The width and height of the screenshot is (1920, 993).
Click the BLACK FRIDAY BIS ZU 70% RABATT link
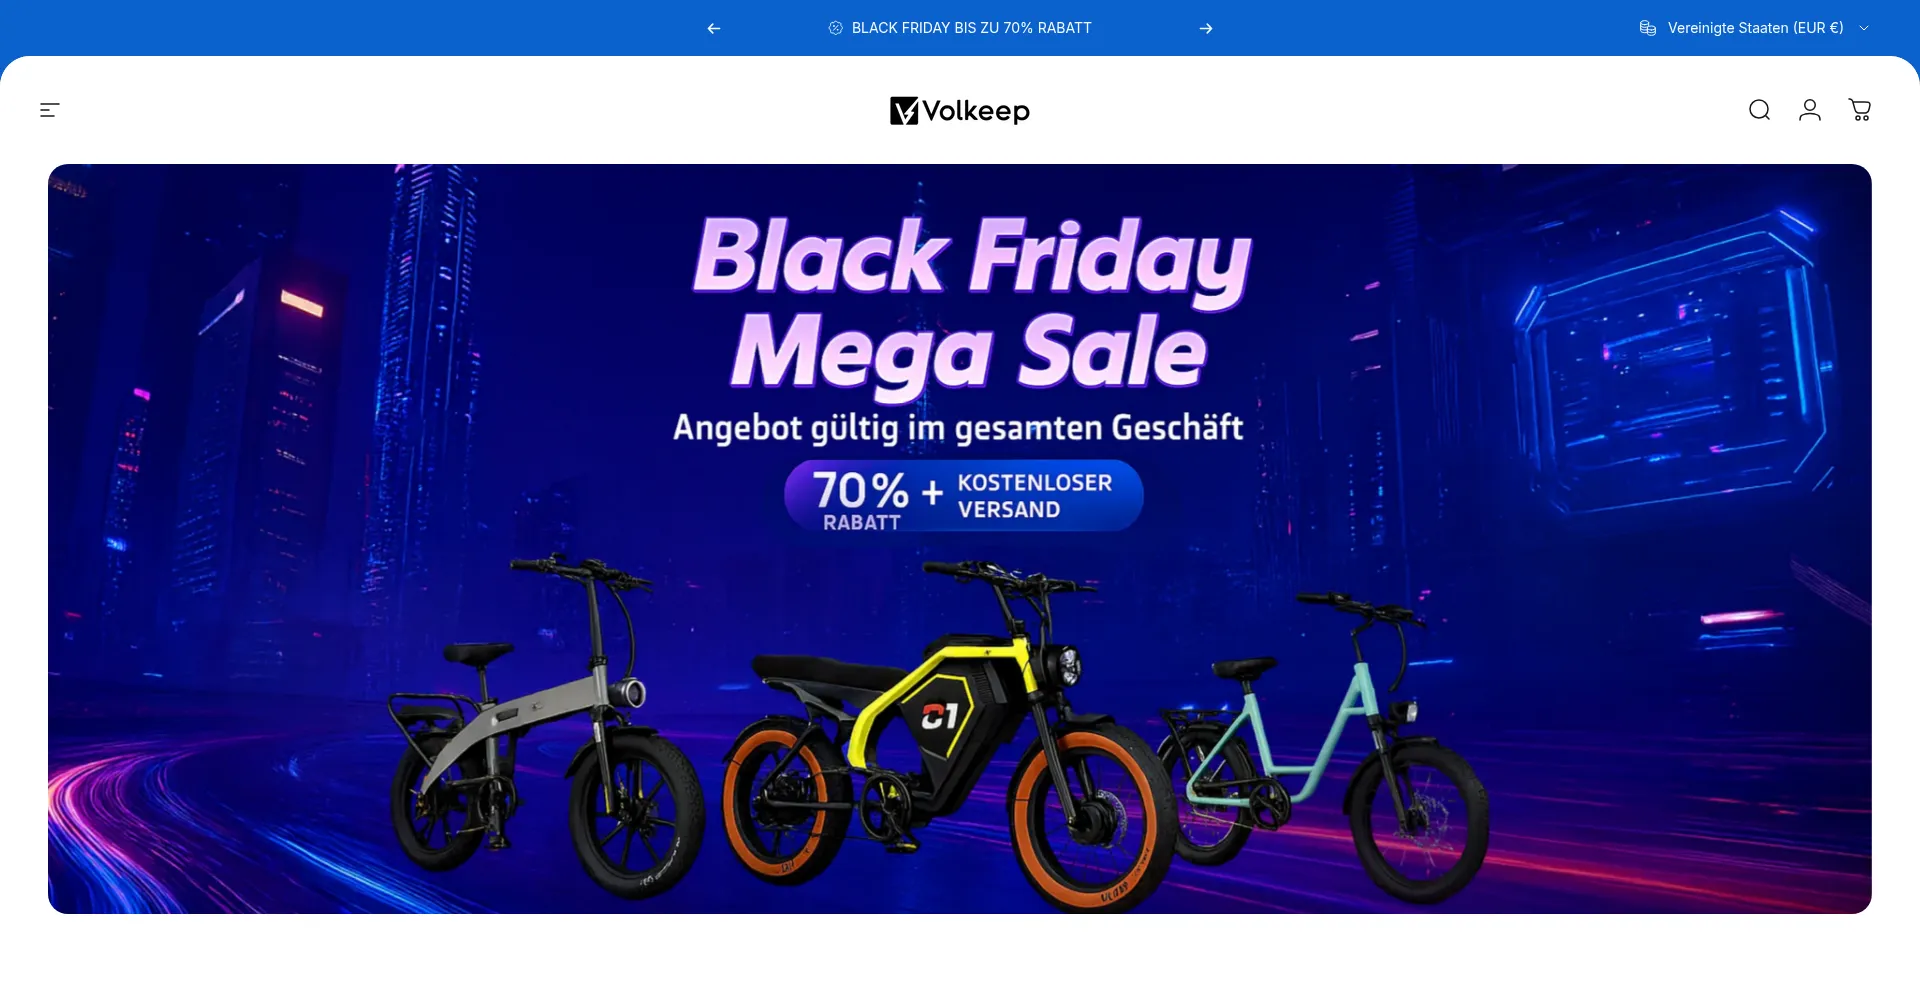(x=971, y=28)
